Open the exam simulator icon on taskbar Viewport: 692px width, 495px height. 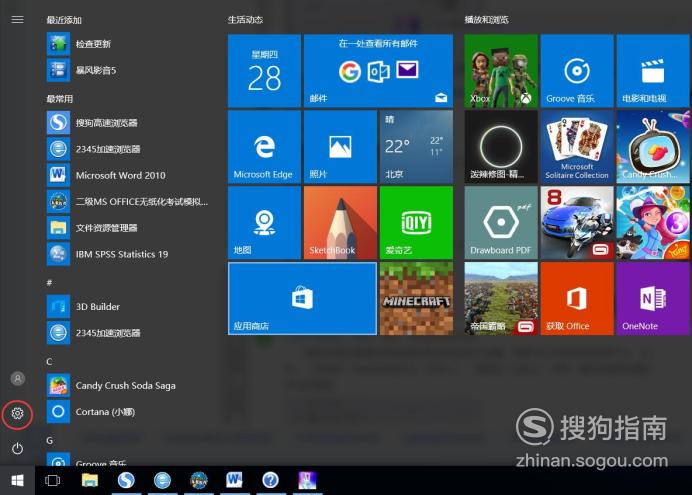(199, 480)
